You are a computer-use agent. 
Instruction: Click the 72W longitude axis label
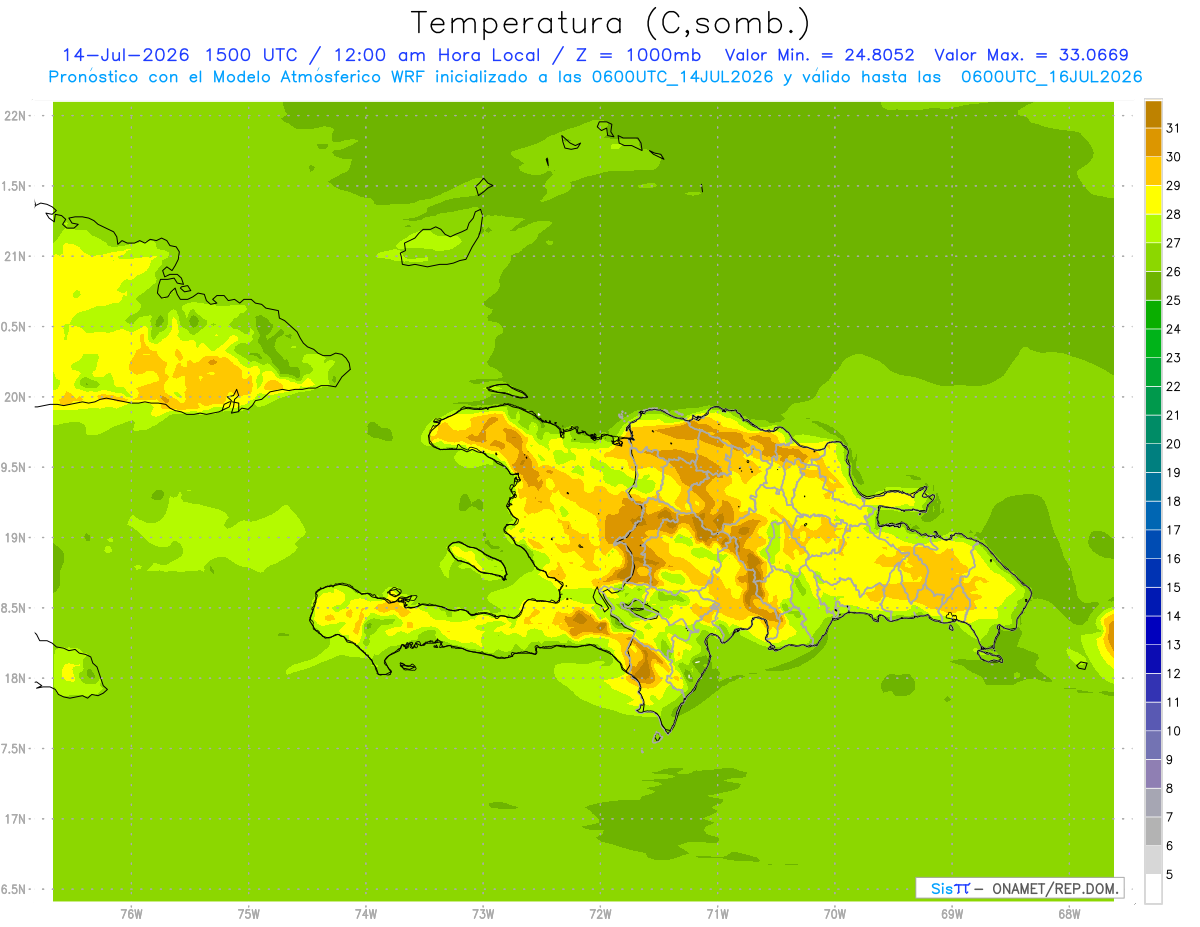coord(600,914)
